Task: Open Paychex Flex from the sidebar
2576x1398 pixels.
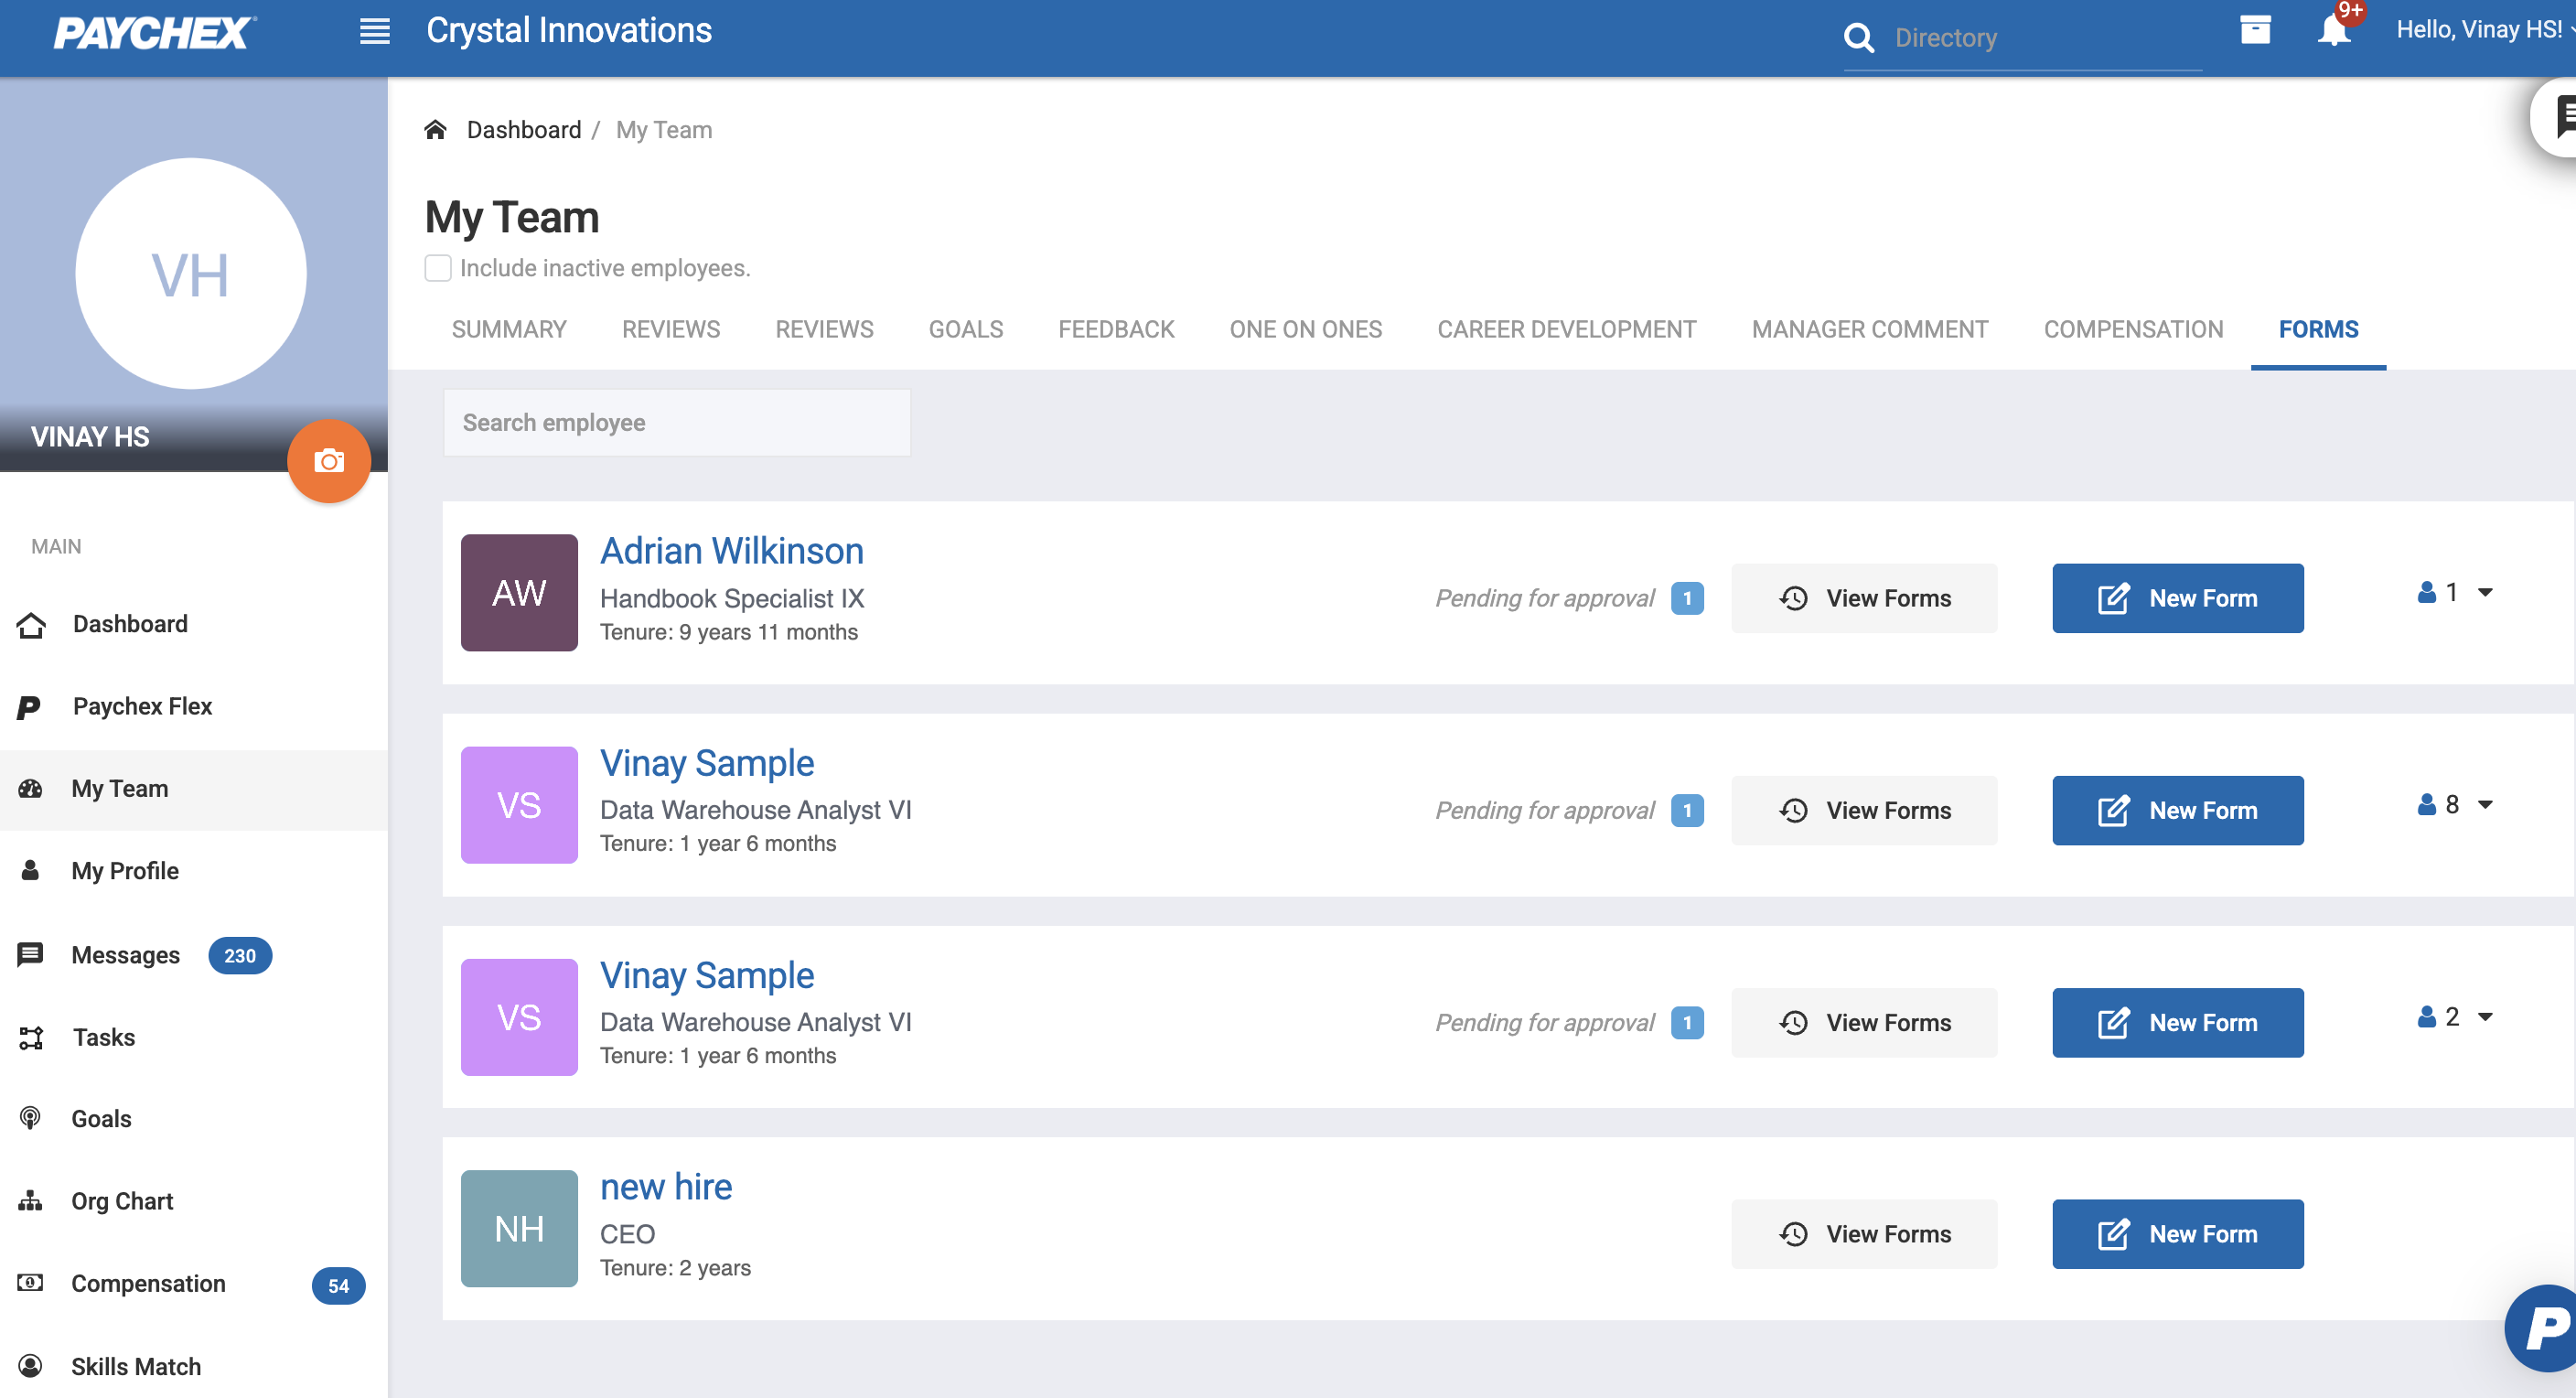Action: 142,706
